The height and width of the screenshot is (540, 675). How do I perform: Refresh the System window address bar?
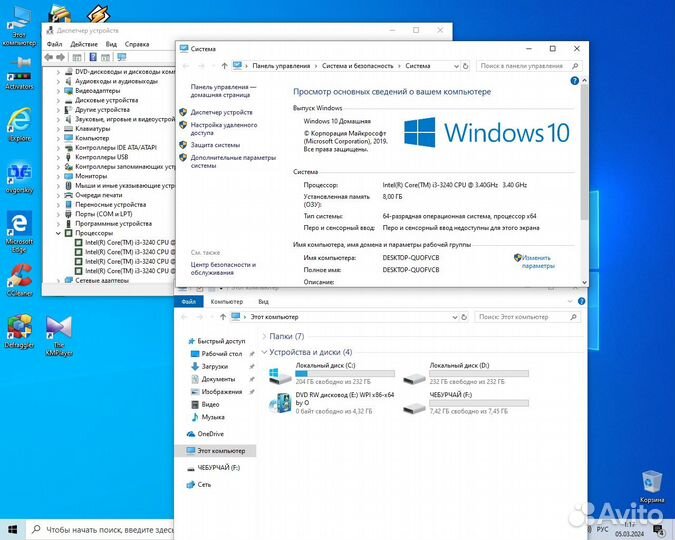coord(465,66)
